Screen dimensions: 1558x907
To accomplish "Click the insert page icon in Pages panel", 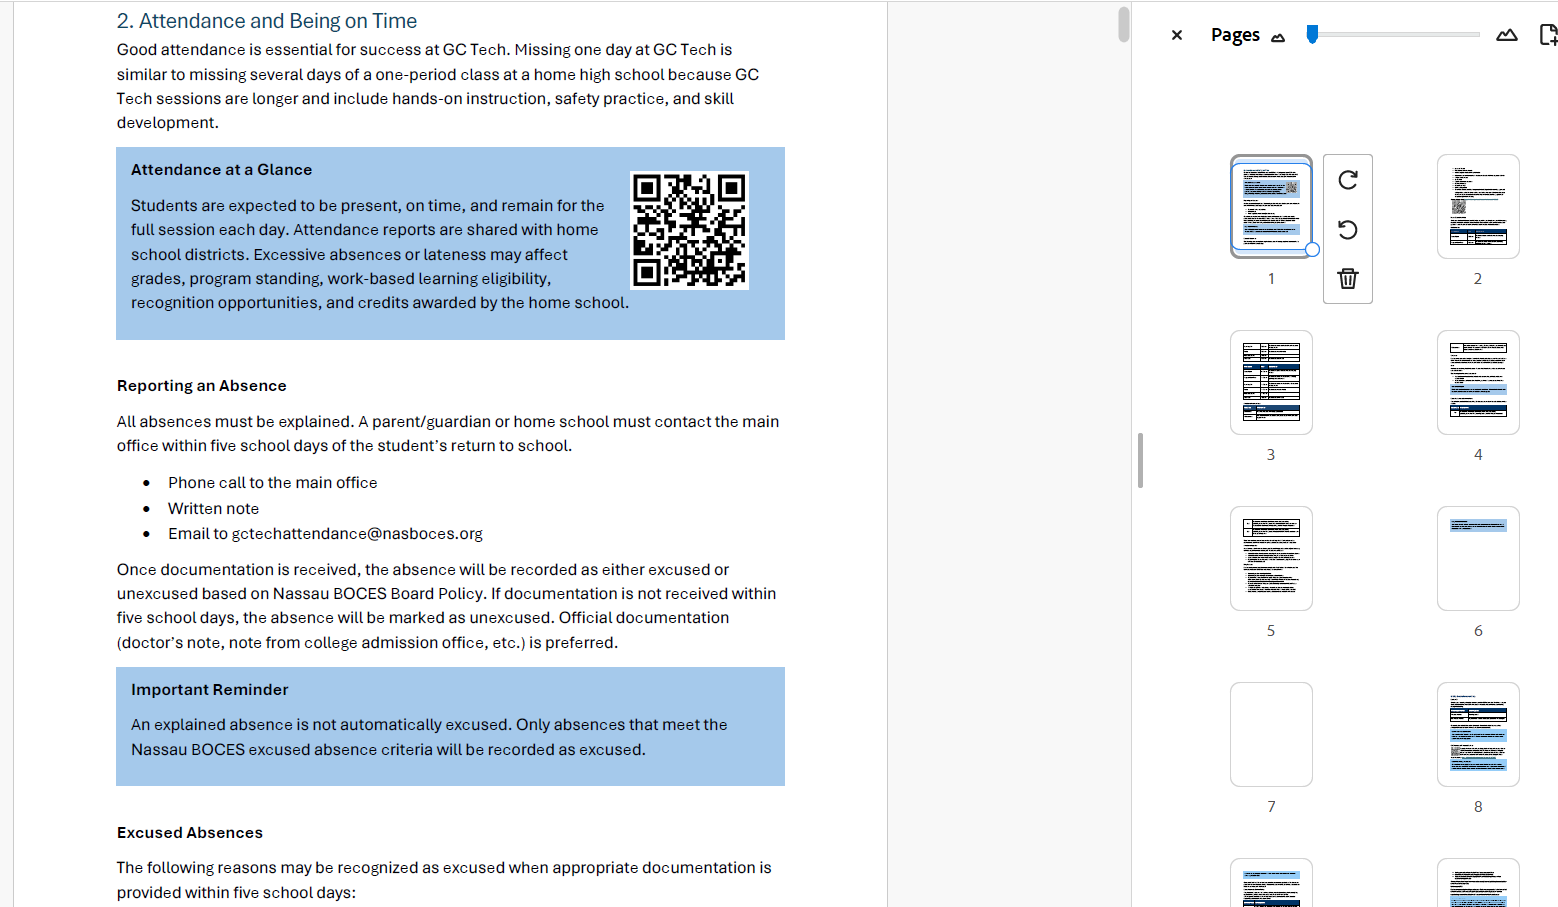I will 1548,35.
